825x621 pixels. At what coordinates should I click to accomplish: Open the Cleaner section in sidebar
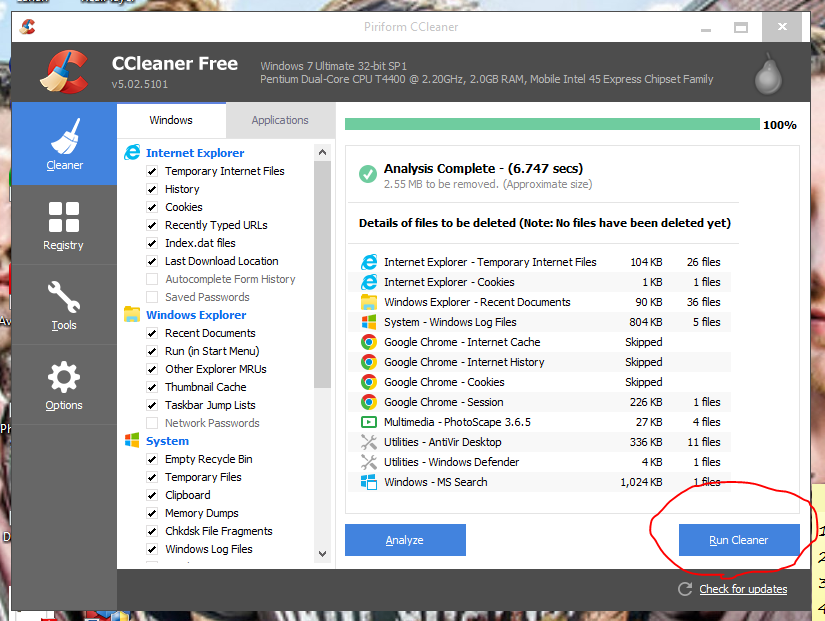[x=64, y=144]
